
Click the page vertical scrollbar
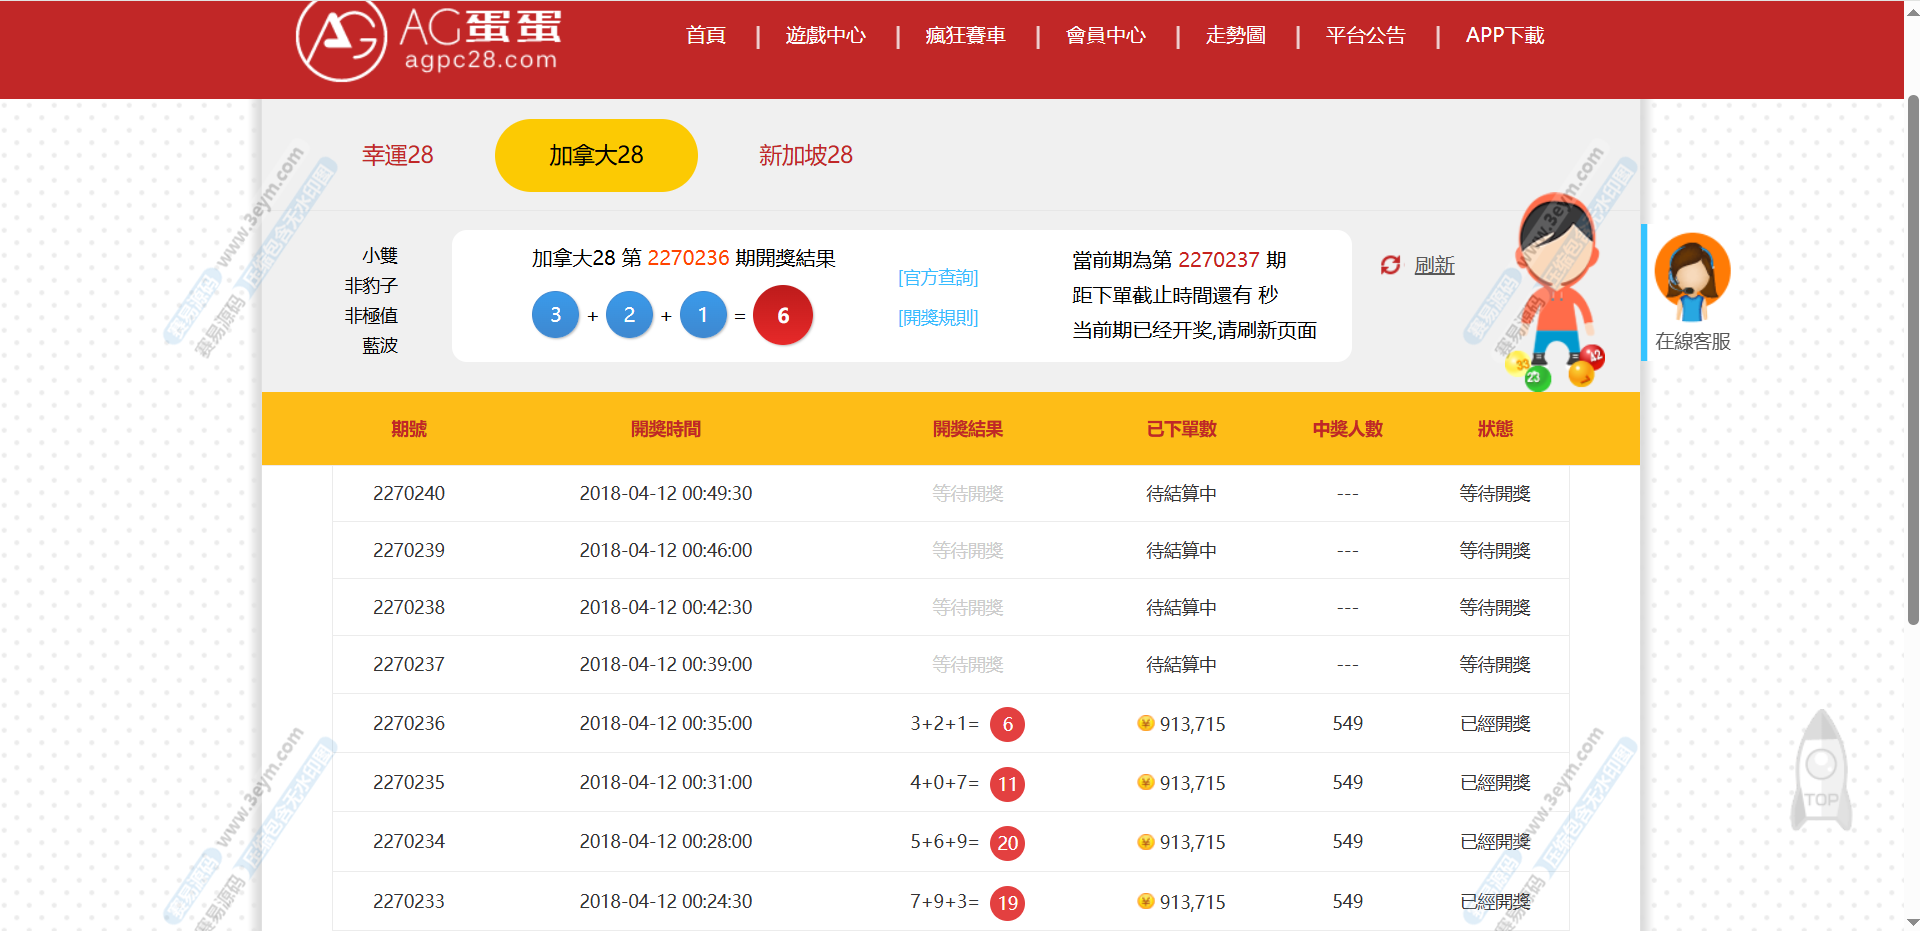(1912, 360)
